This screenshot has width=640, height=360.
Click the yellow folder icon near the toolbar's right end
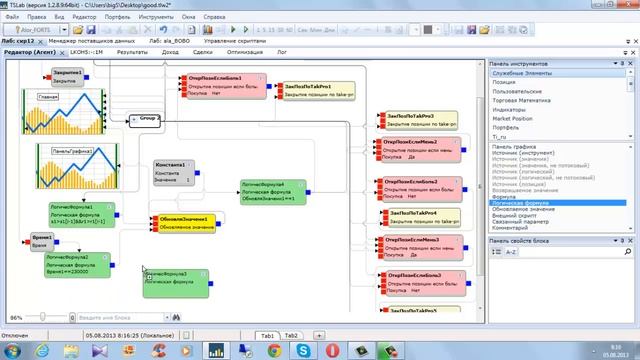click(484, 30)
